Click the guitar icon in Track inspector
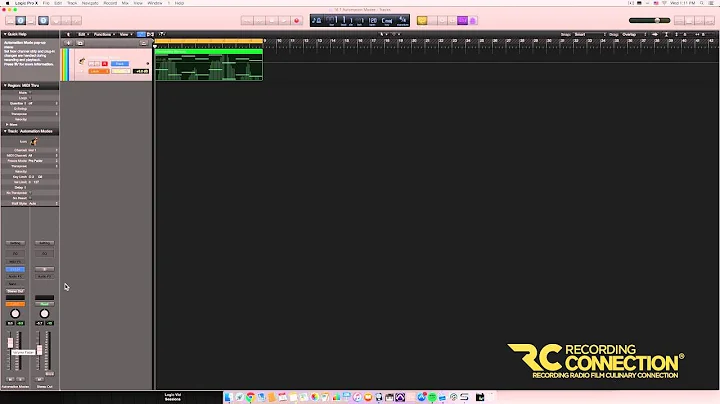 click(34, 142)
